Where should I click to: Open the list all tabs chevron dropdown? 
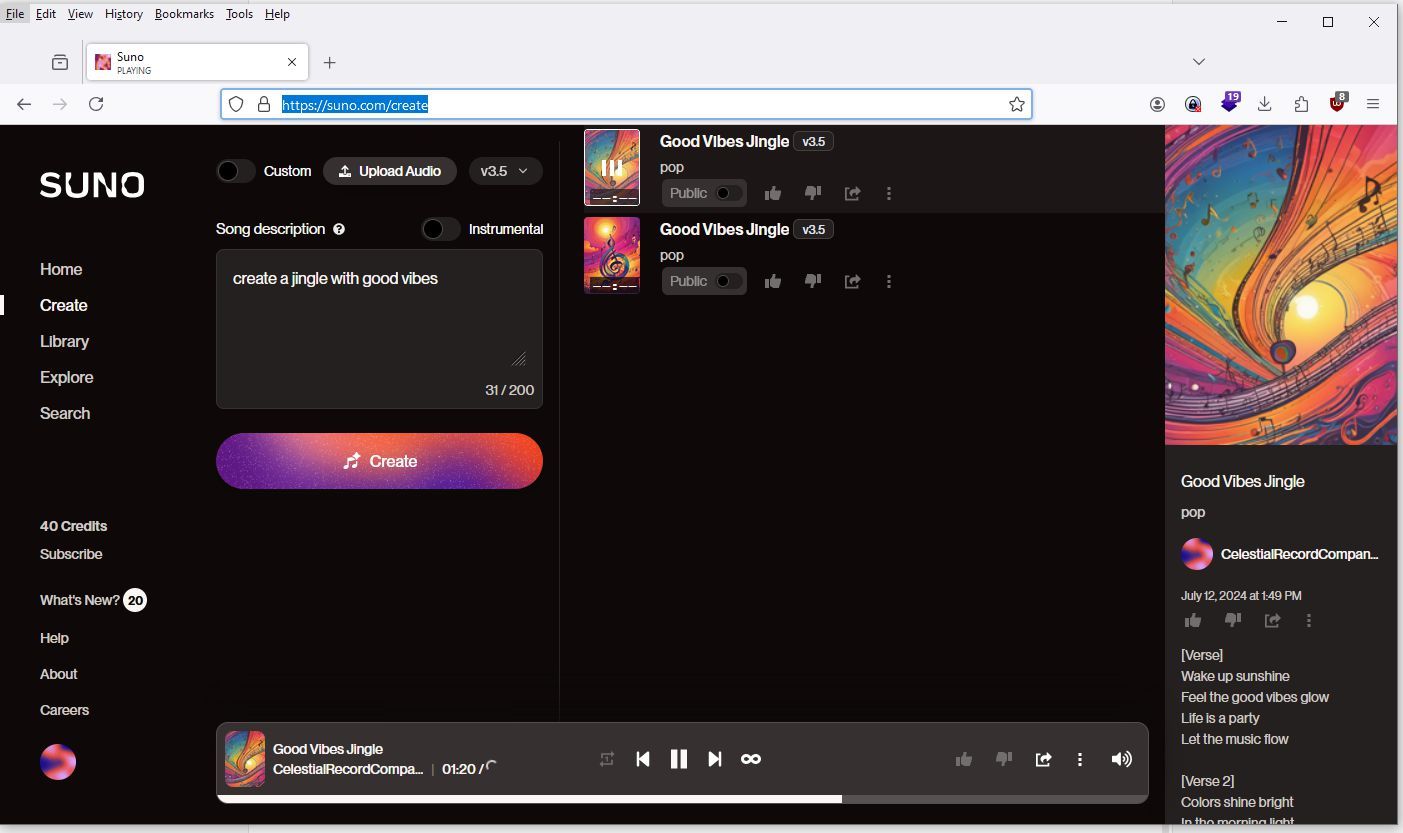click(x=1199, y=62)
